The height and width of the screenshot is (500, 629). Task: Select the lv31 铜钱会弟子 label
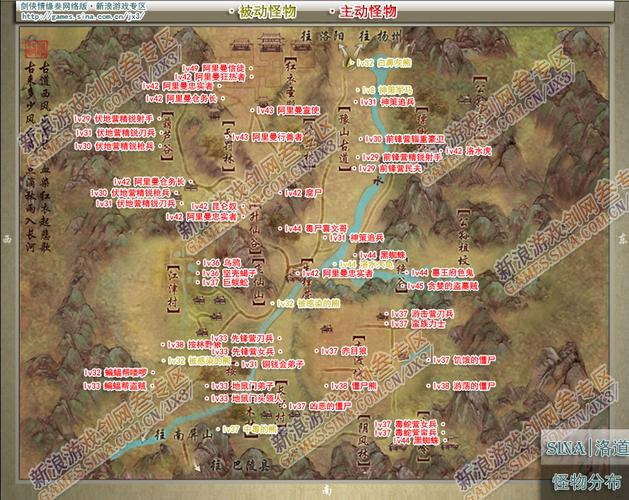[272, 364]
